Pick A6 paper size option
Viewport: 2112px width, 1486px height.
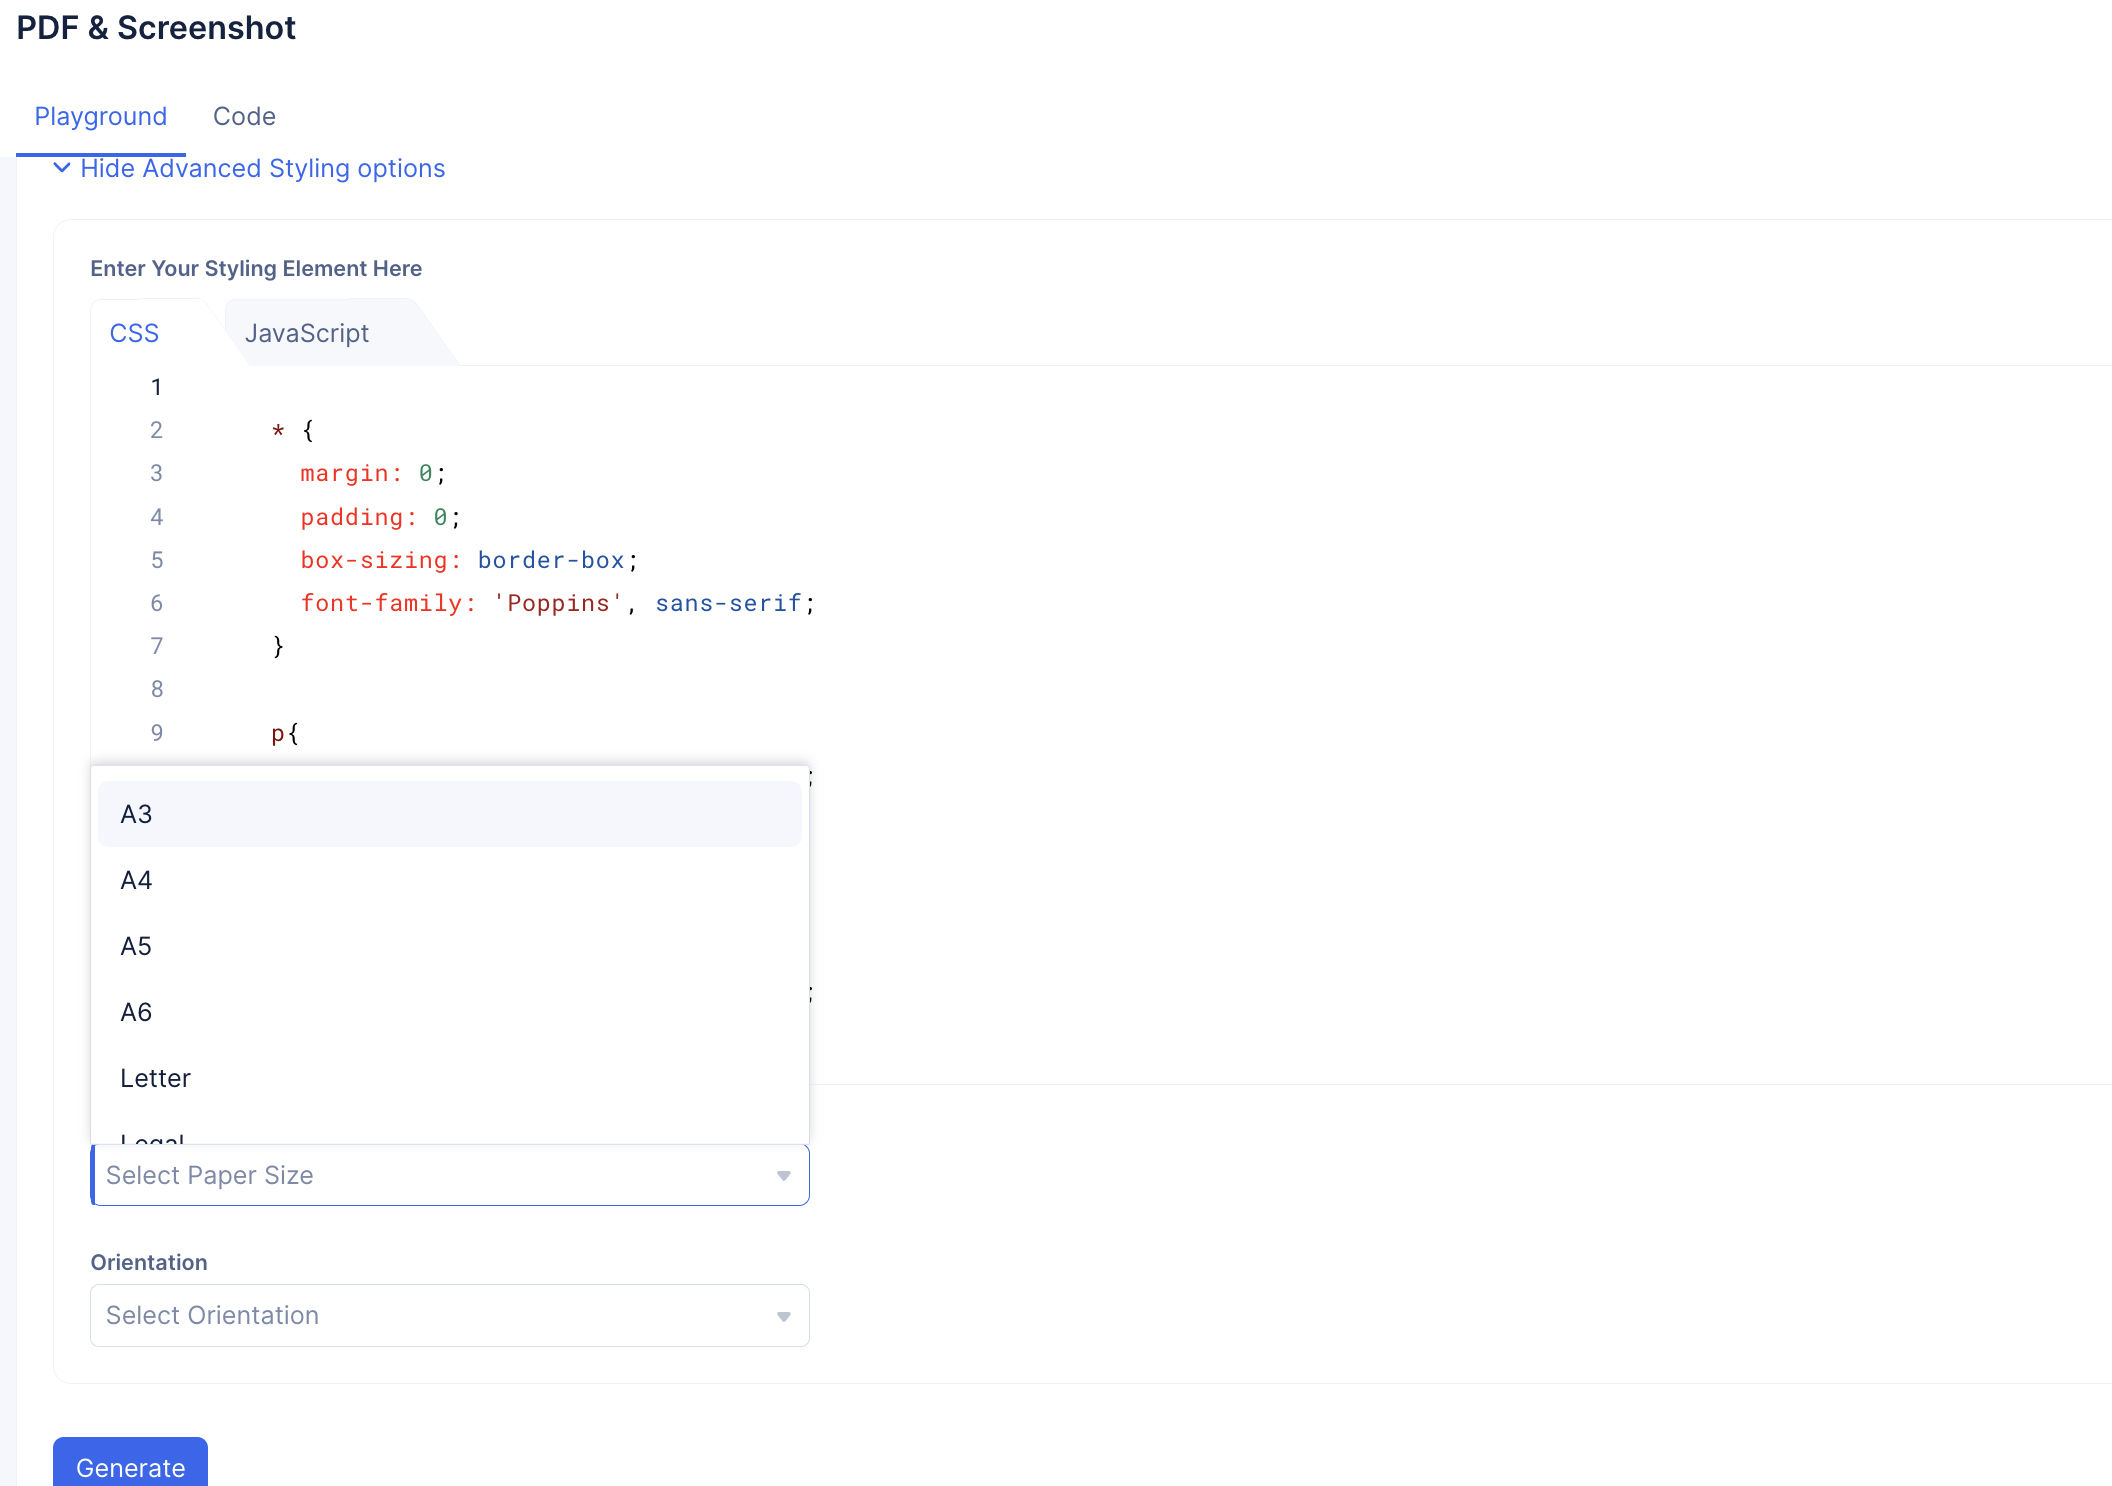click(137, 1012)
